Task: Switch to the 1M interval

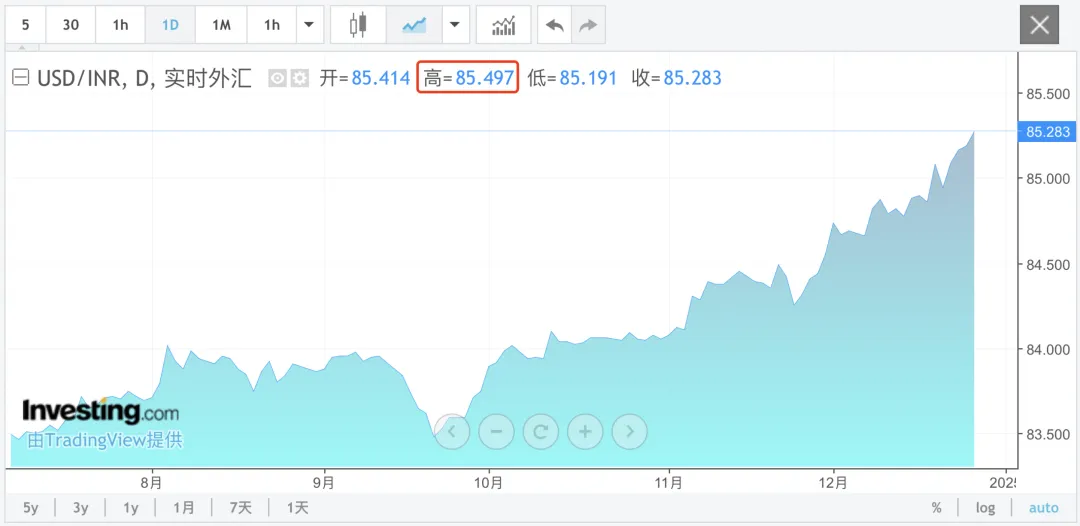Action: pos(221,25)
